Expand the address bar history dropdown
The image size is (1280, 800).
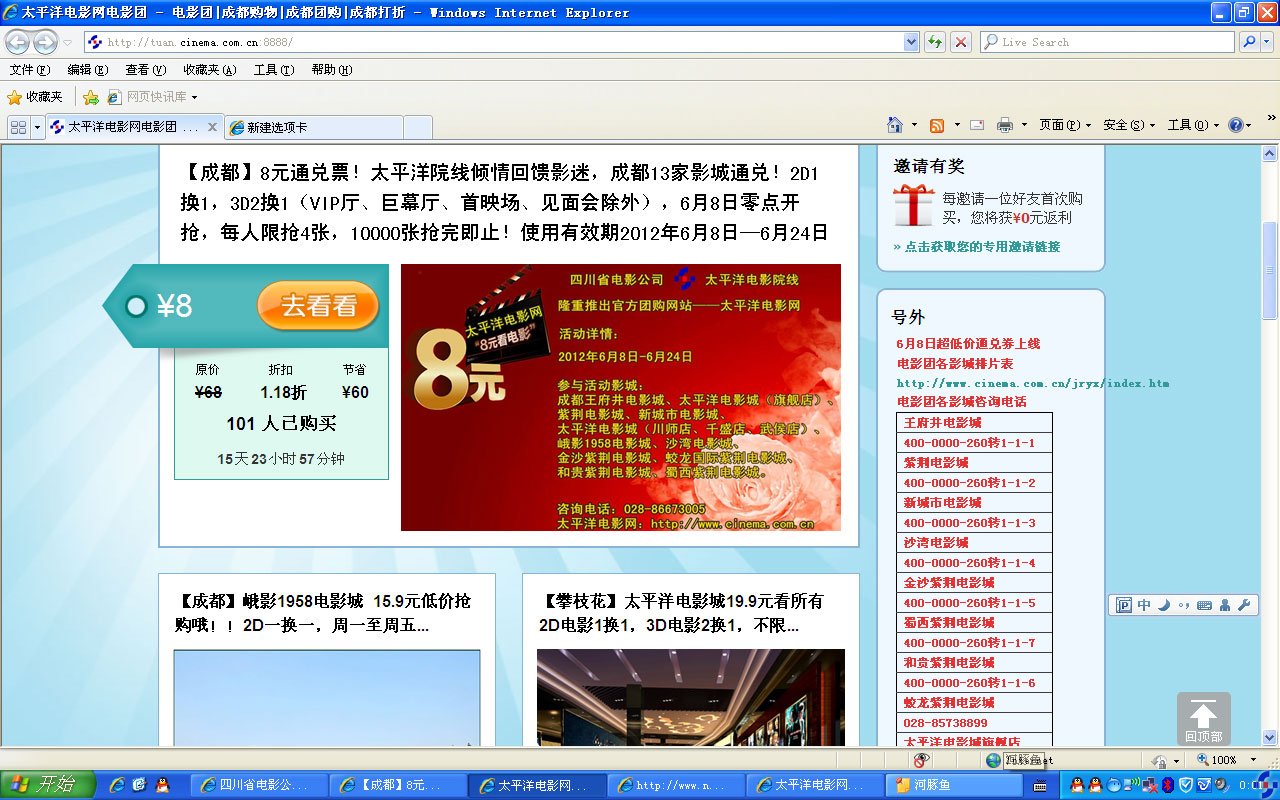coord(911,42)
